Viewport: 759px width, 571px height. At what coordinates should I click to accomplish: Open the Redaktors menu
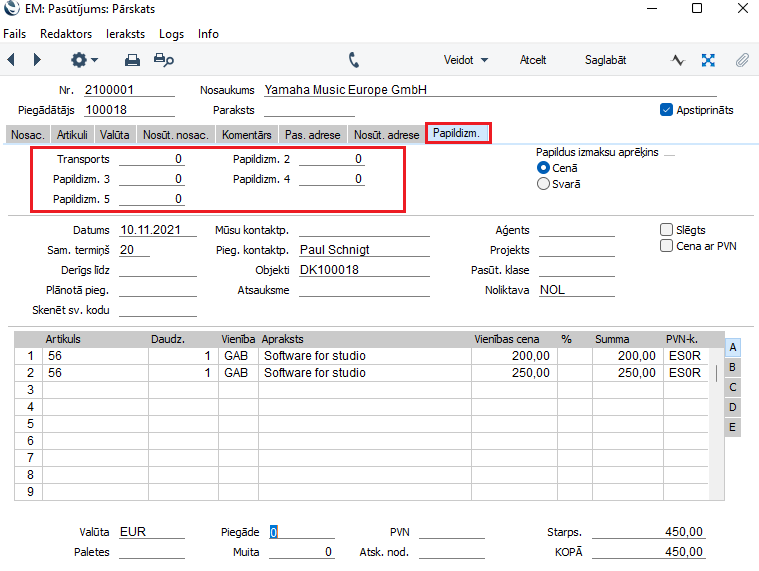[66, 34]
